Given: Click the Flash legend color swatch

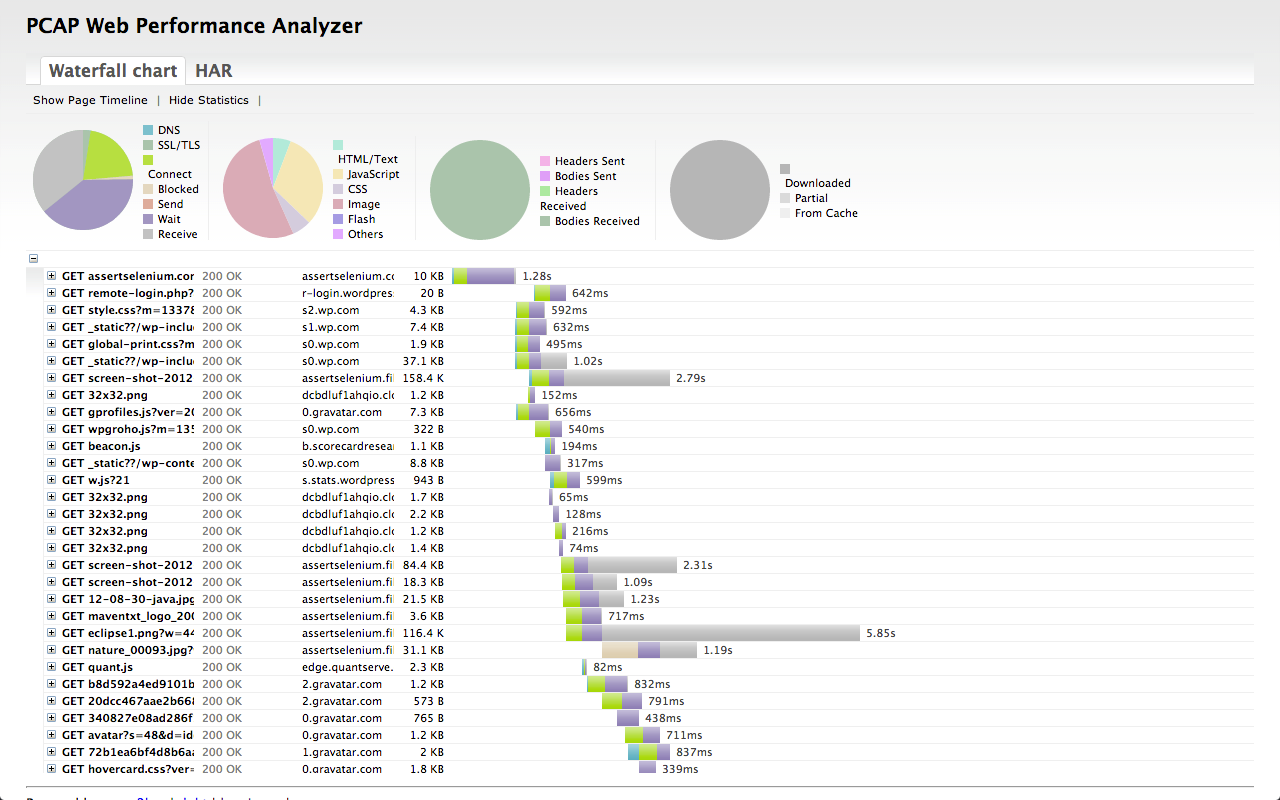Looking at the screenshot, I should (338, 219).
